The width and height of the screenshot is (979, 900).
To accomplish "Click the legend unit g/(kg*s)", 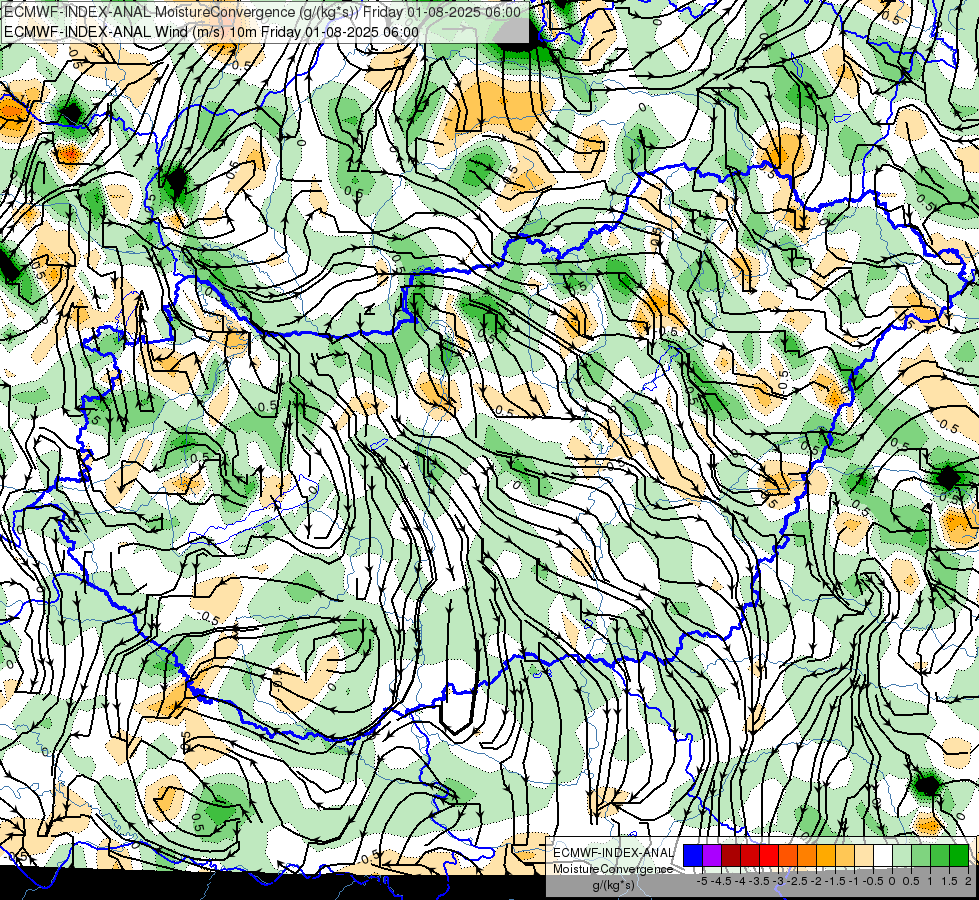I will [614, 885].
